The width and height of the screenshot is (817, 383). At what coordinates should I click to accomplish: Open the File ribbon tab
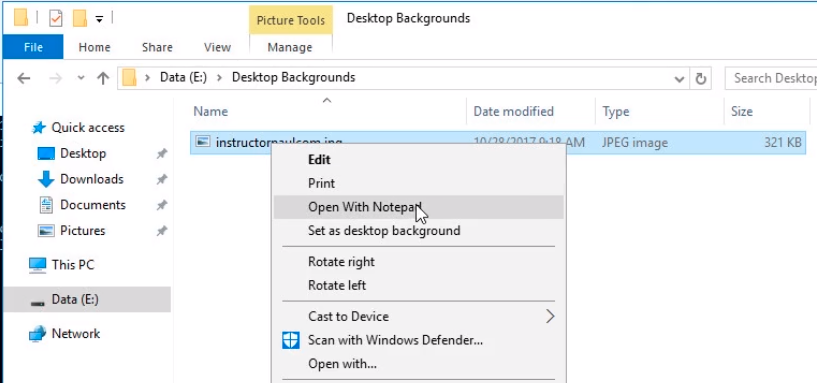click(x=33, y=47)
